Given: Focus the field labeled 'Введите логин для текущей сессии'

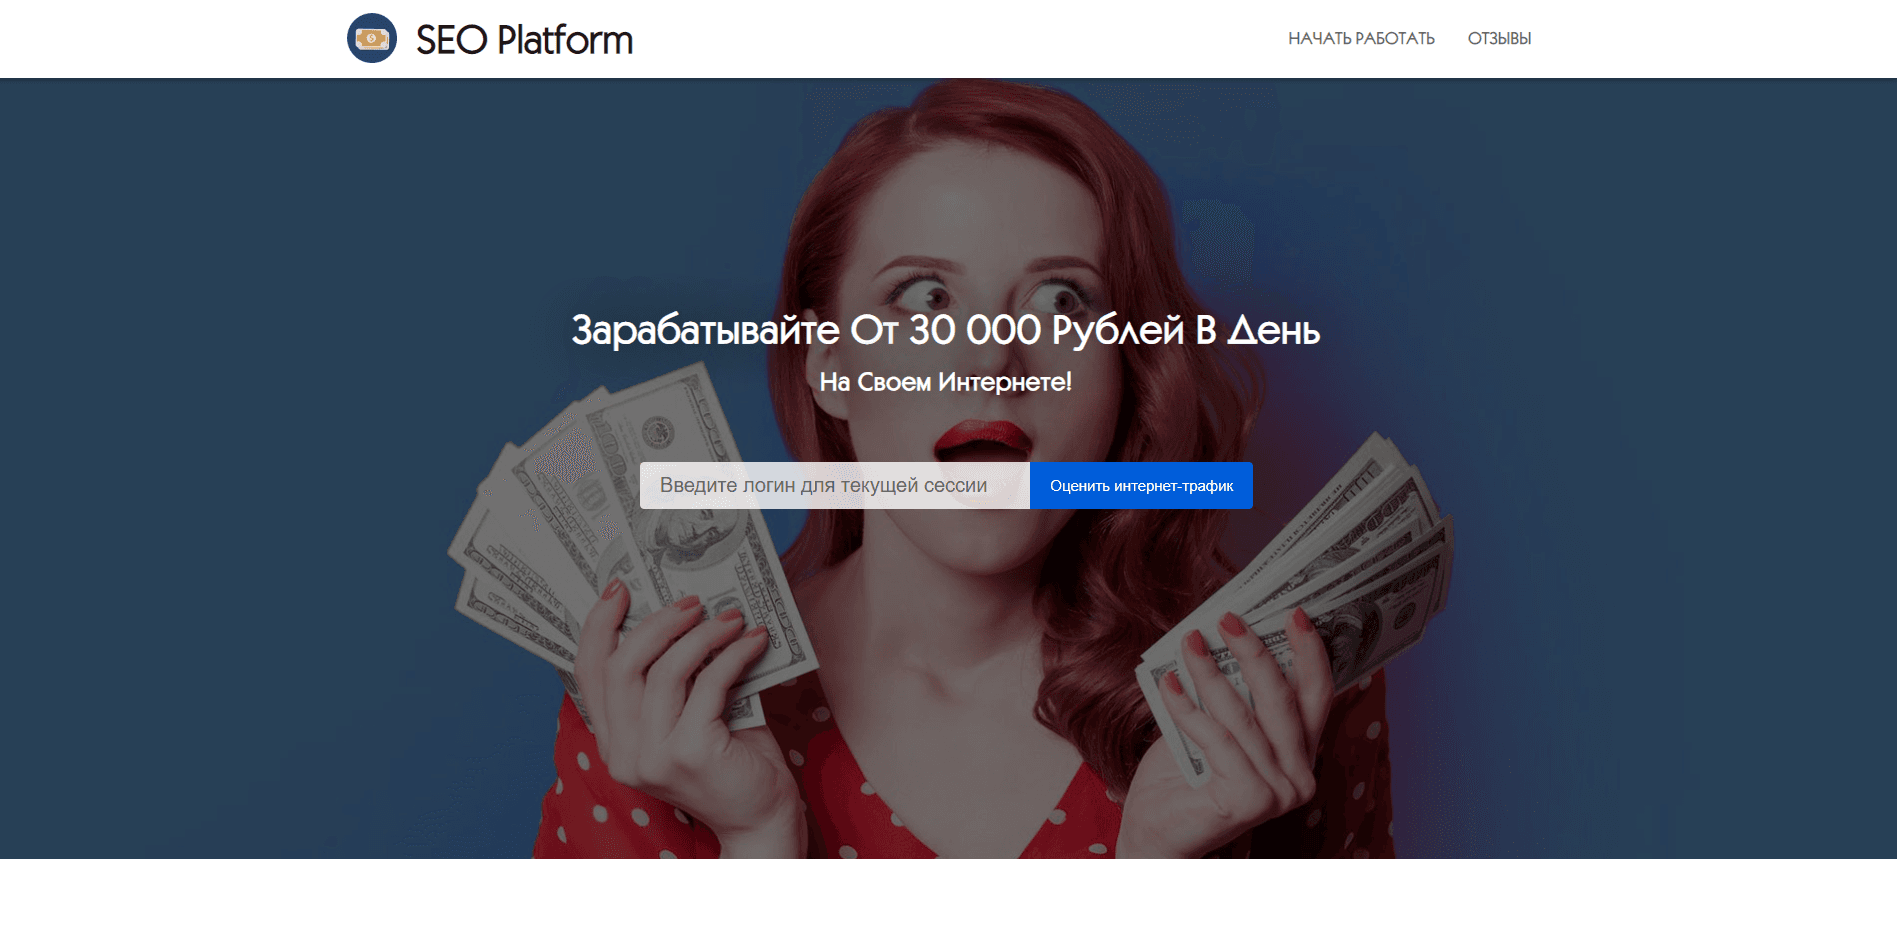Looking at the screenshot, I should coord(835,485).
